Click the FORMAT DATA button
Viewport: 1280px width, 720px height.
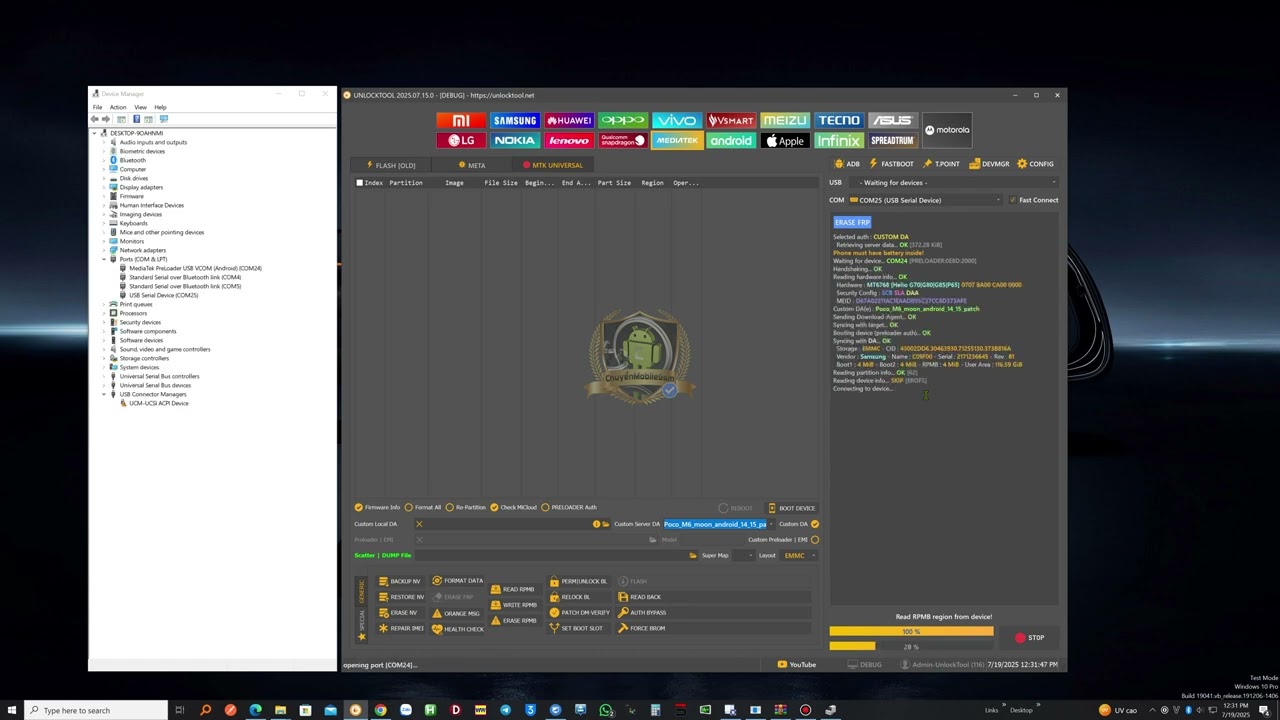[458, 581]
